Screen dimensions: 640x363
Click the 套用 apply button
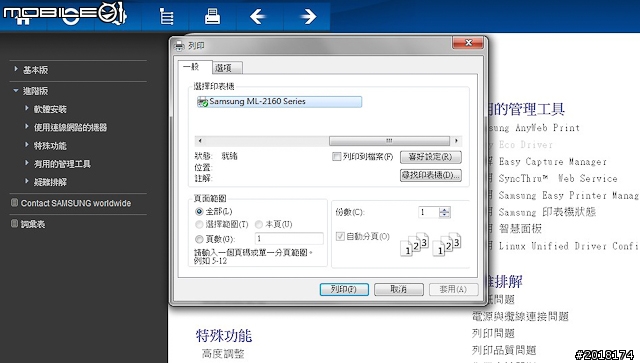(x=453, y=290)
